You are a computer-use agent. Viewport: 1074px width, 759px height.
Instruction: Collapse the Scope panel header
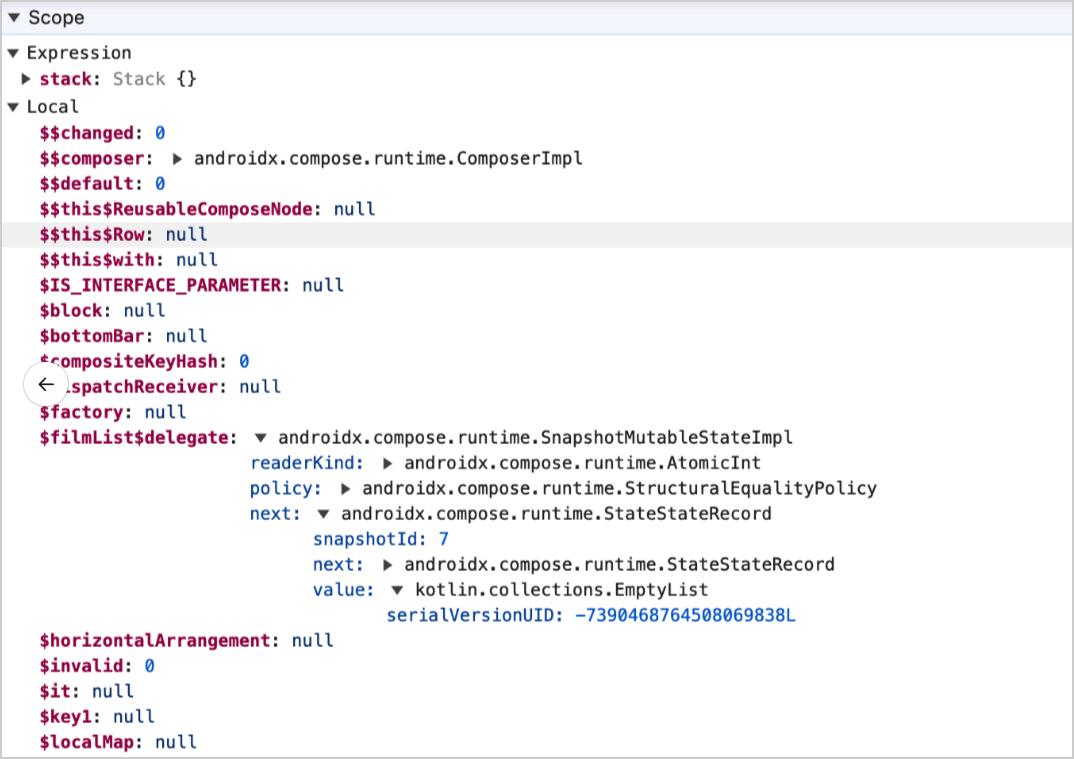pos(12,17)
